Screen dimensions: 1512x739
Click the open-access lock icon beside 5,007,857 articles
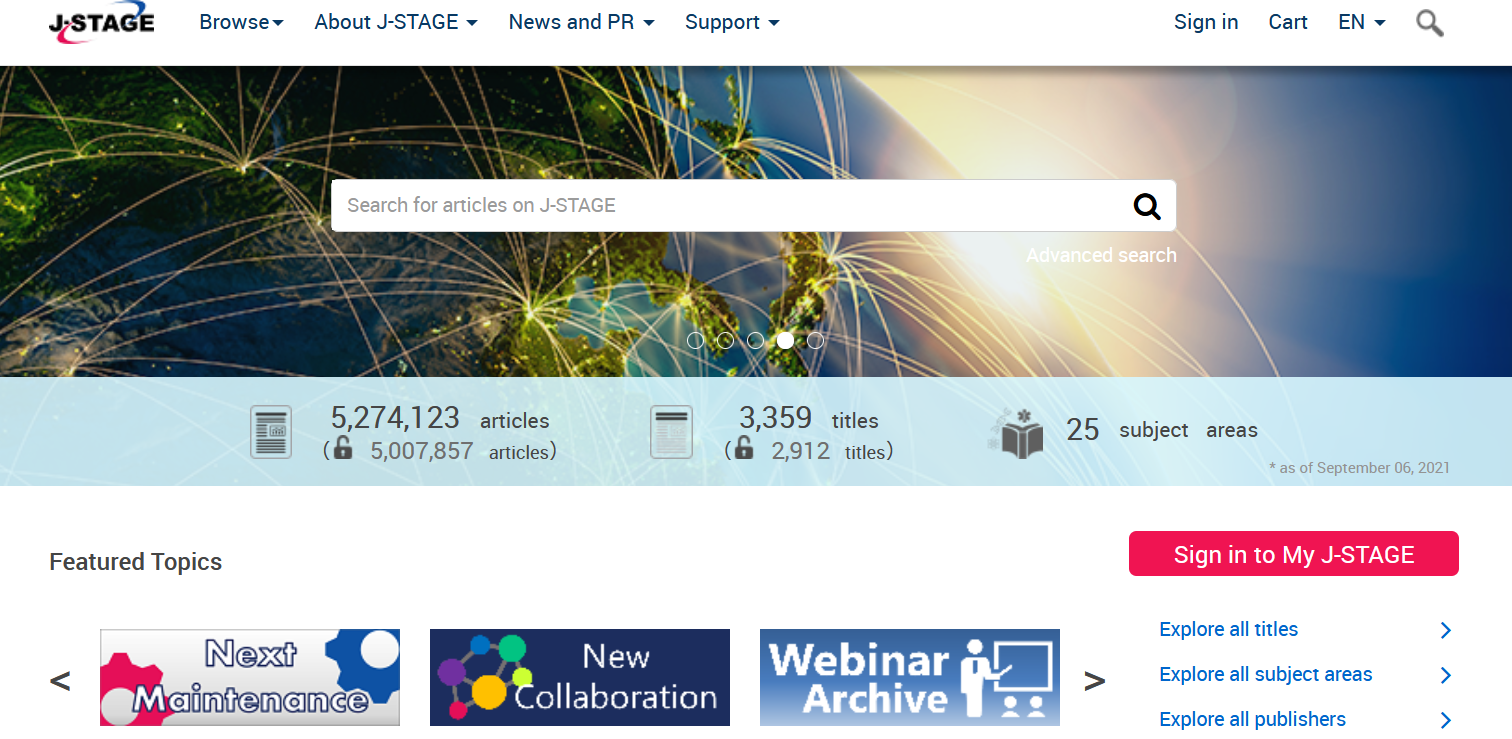[x=343, y=447]
